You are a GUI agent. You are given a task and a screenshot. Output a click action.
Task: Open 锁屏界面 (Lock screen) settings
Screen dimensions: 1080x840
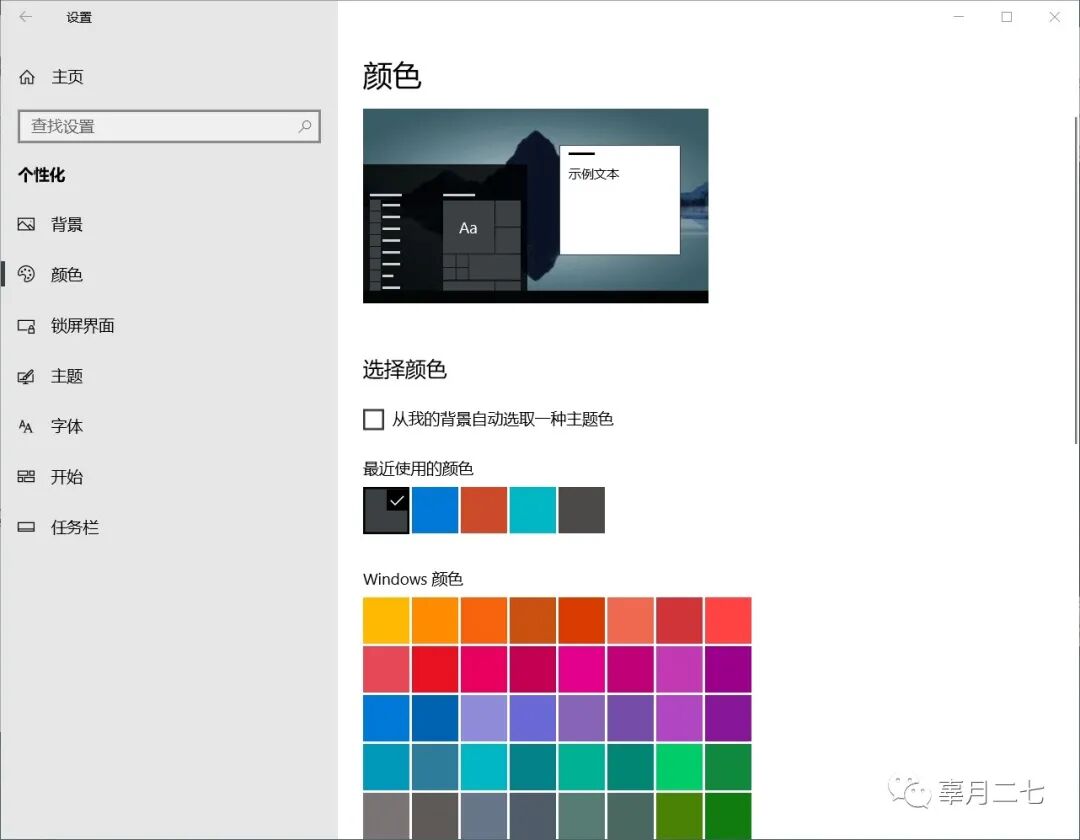pos(80,325)
